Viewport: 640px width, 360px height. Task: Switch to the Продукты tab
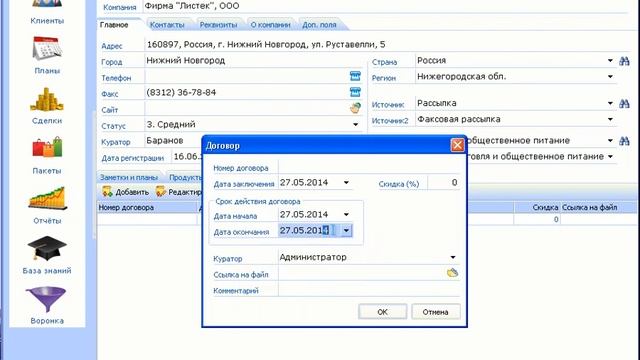(x=185, y=178)
